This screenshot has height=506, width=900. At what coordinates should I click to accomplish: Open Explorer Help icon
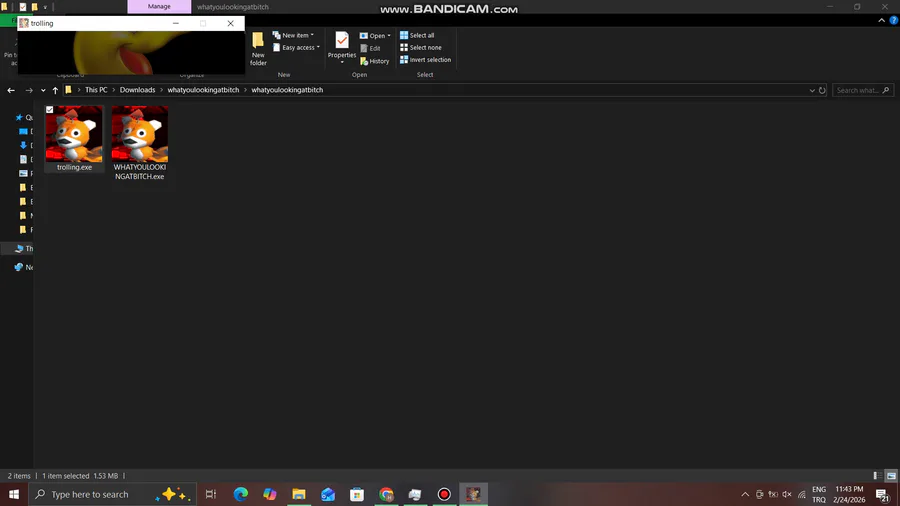[x=894, y=20]
